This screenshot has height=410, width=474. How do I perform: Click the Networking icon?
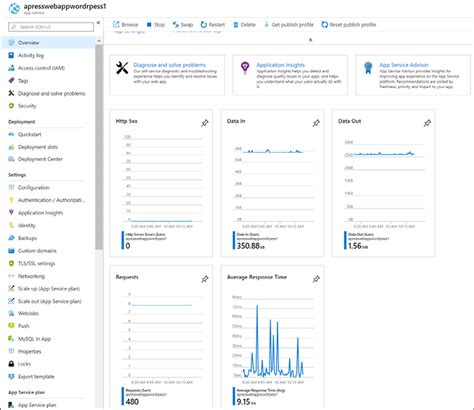pyautogui.click(x=11, y=276)
